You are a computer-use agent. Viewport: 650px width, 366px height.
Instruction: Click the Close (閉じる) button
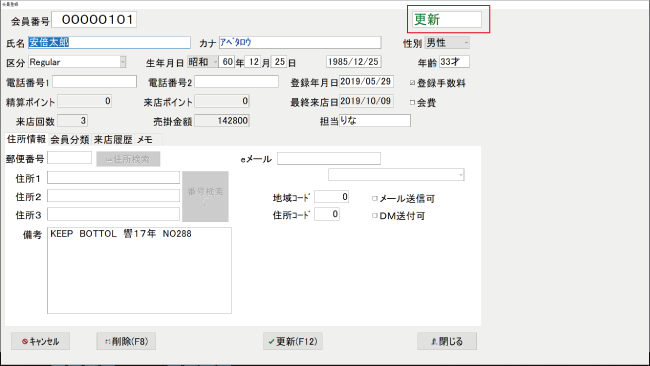click(447, 341)
